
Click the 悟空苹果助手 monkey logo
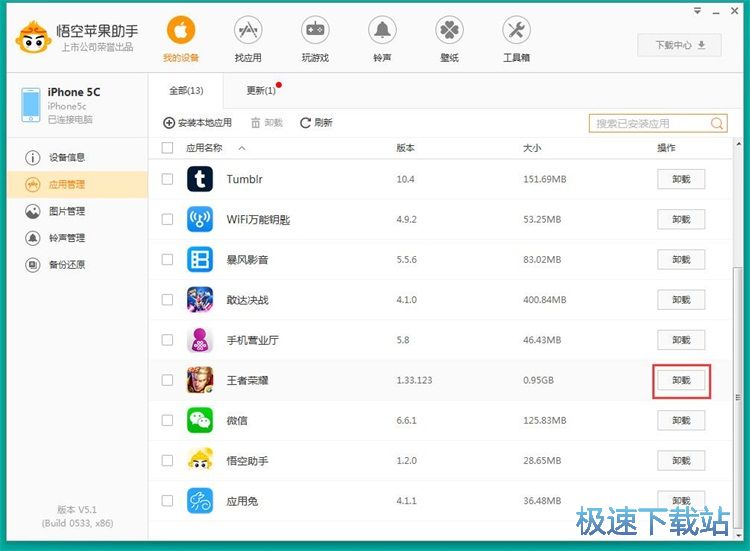coord(33,37)
